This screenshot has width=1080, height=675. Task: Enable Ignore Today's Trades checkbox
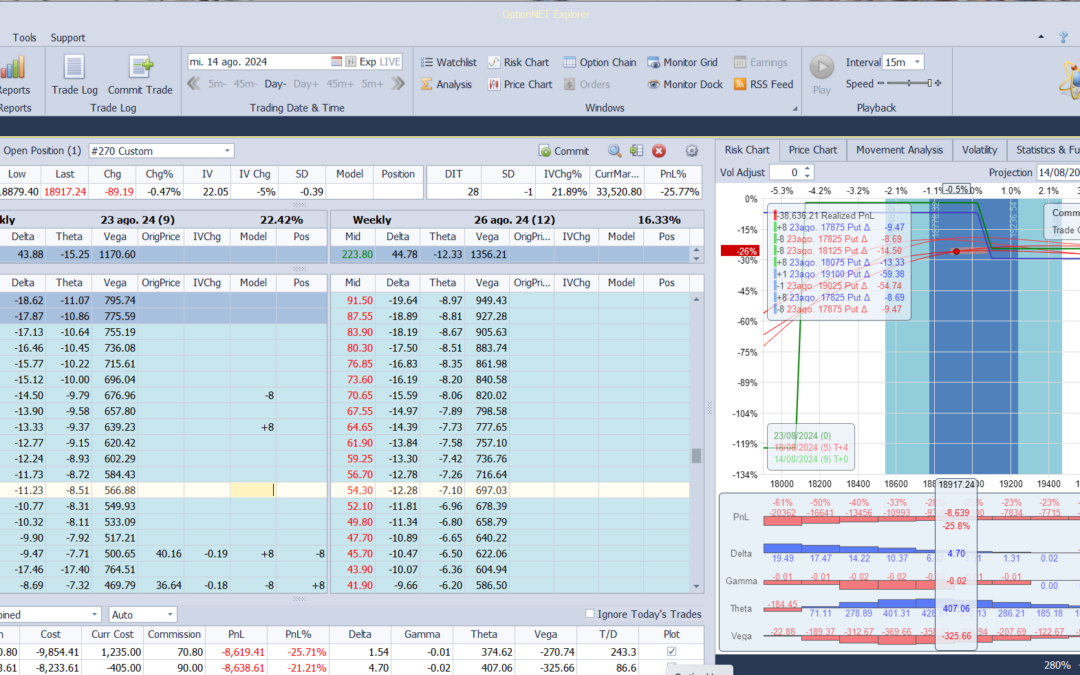(x=590, y=614)
